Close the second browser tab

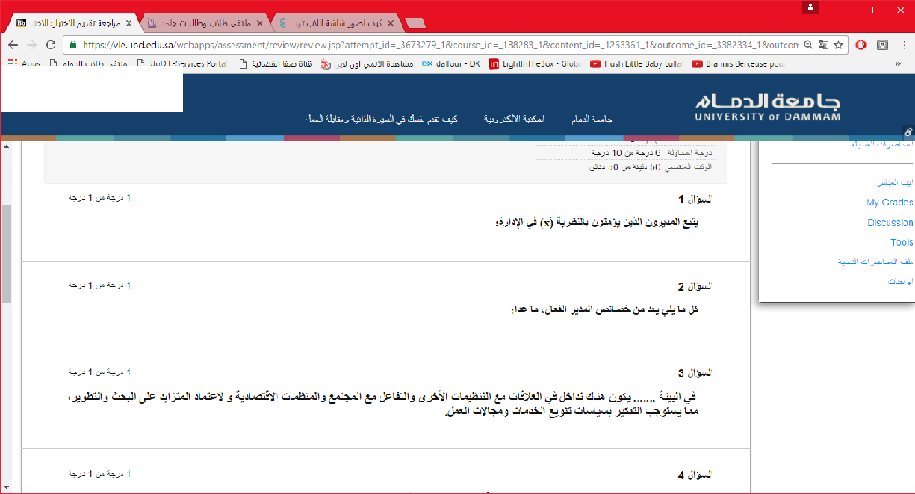click(x=260, y=23)
